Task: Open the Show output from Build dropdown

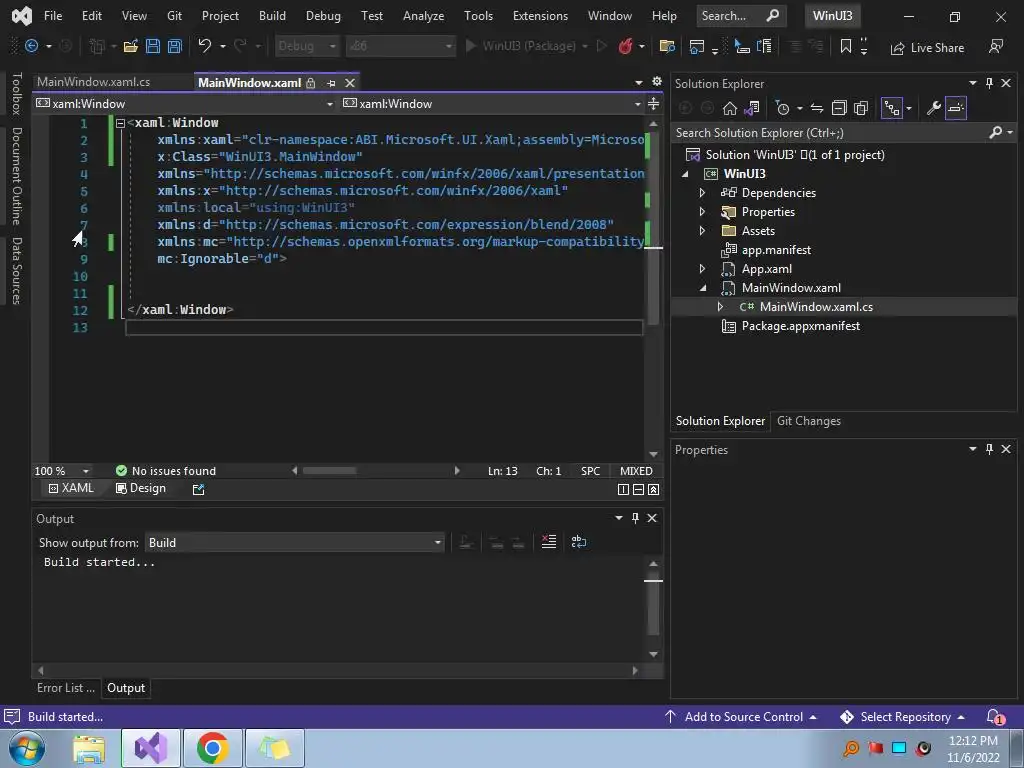Action: 295,543
